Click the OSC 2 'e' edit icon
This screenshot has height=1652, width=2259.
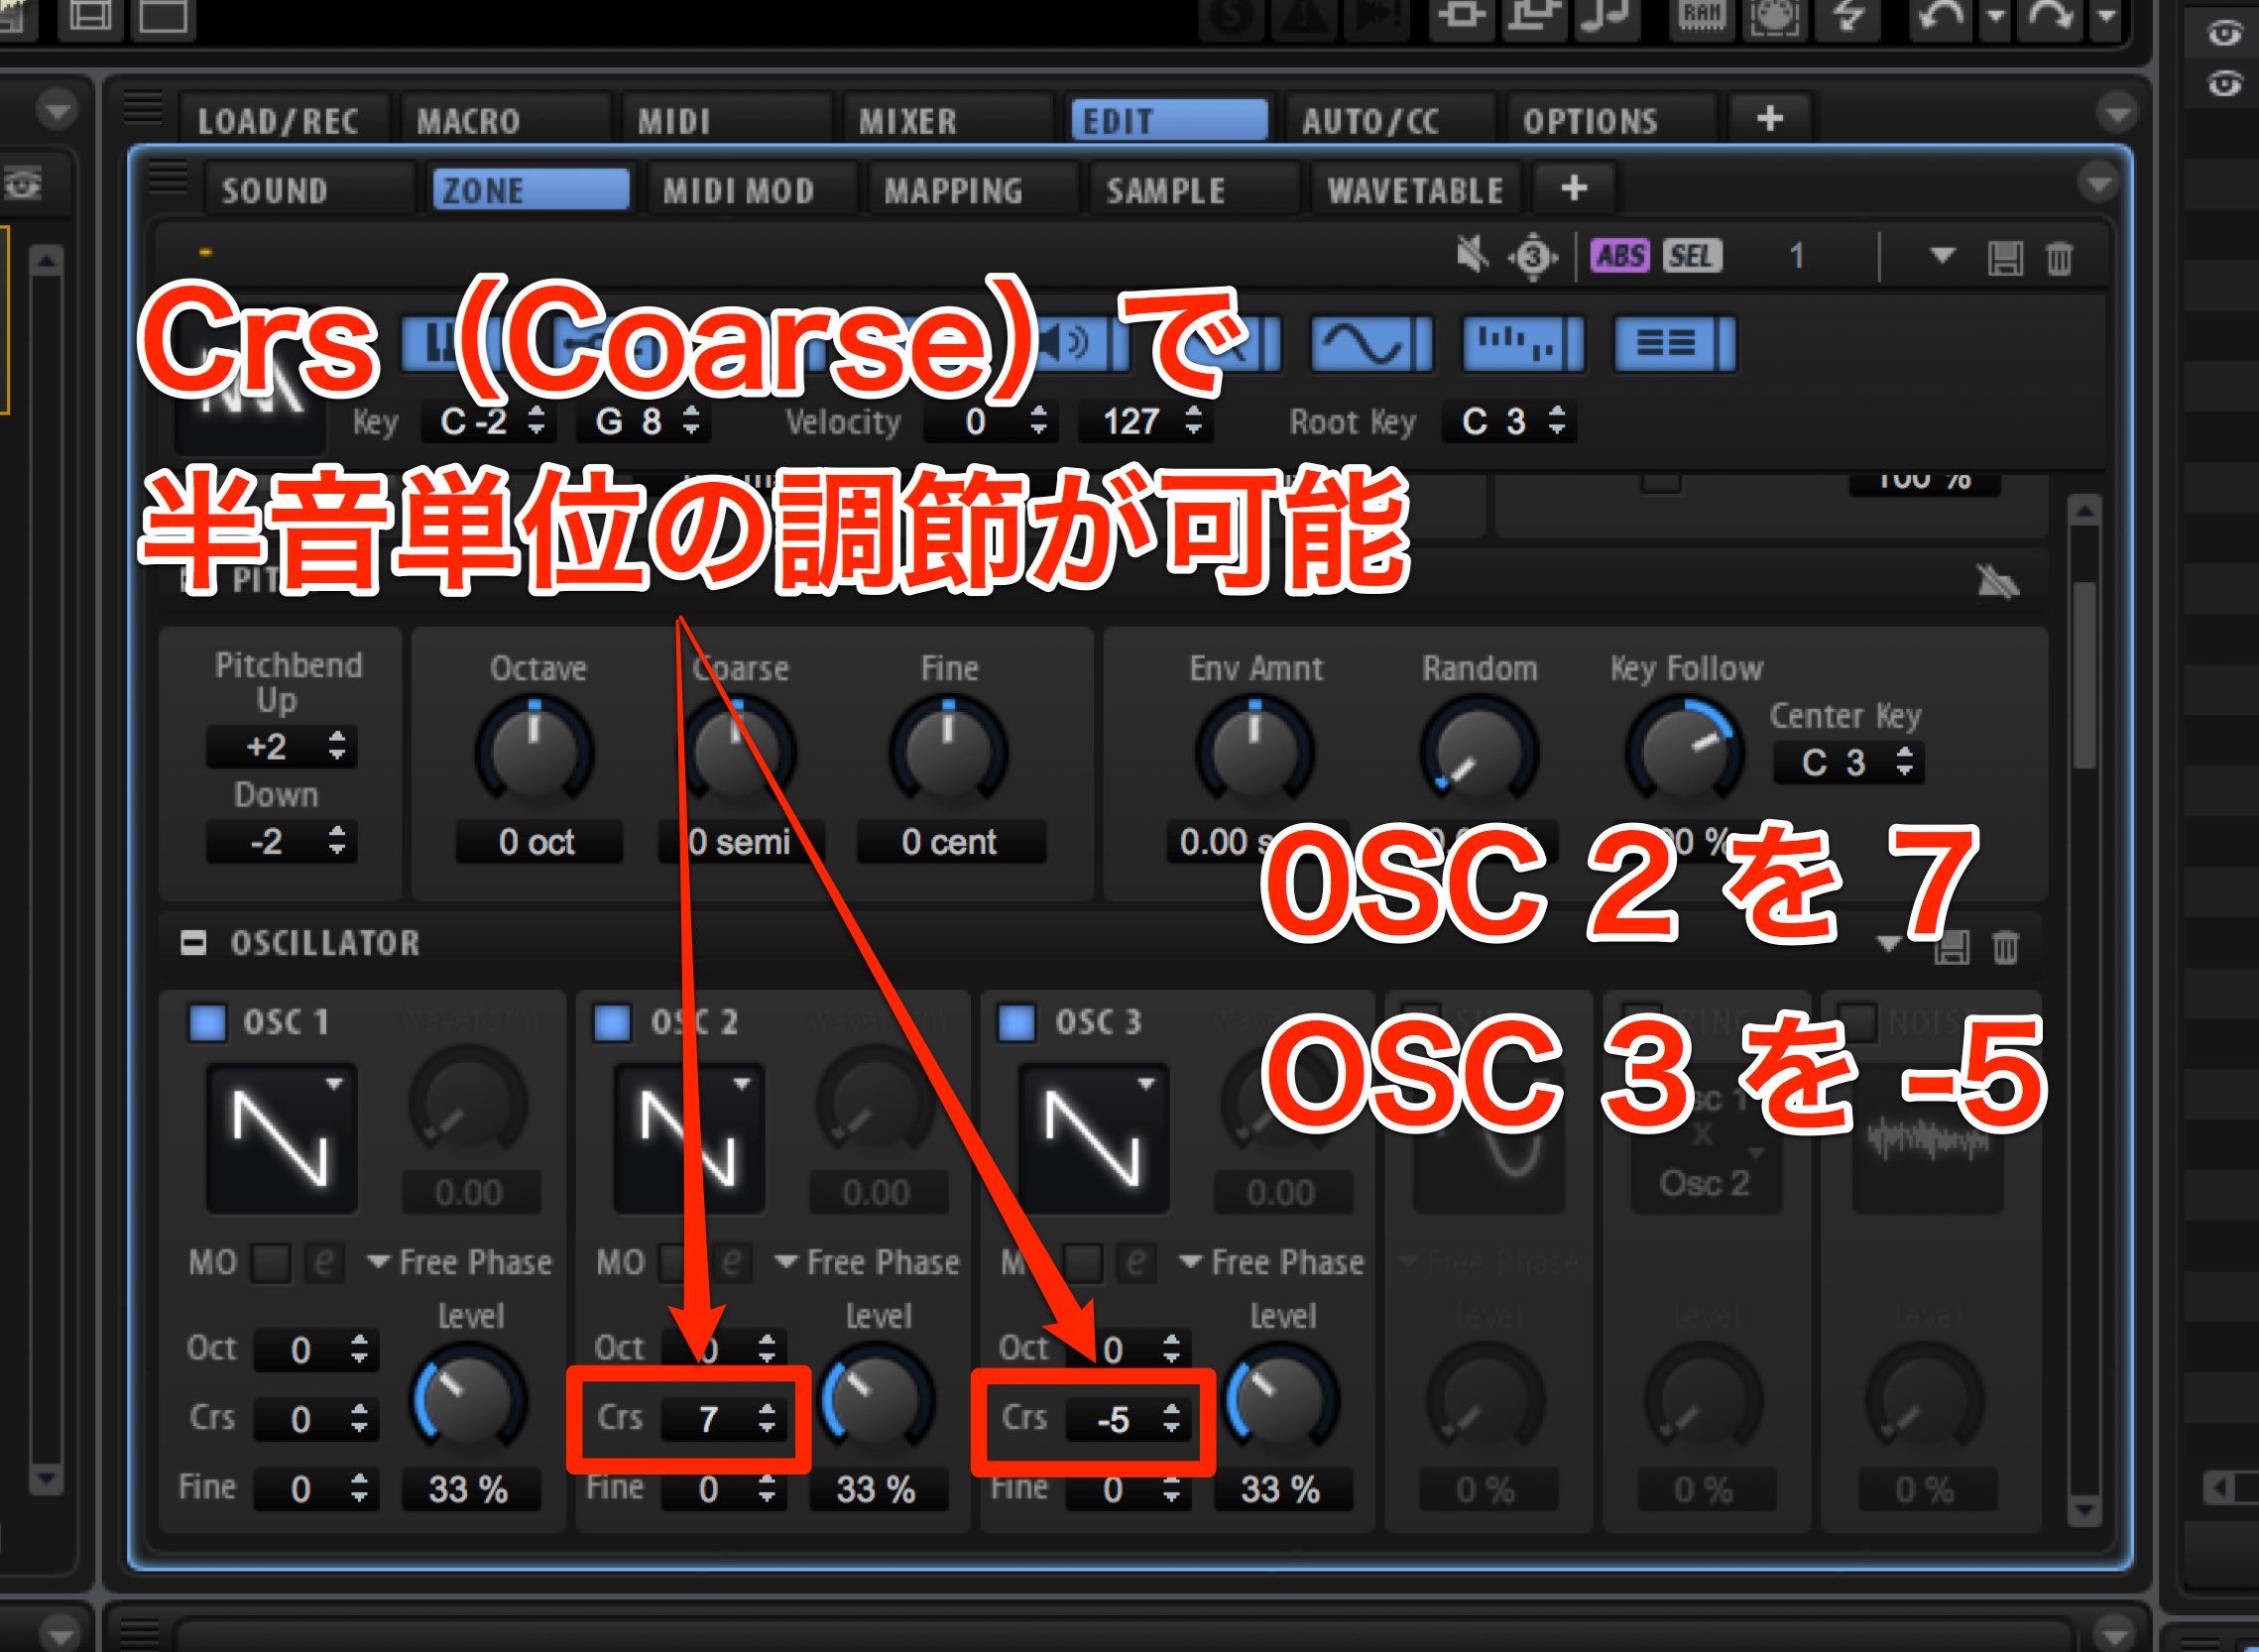[731, 1263]
